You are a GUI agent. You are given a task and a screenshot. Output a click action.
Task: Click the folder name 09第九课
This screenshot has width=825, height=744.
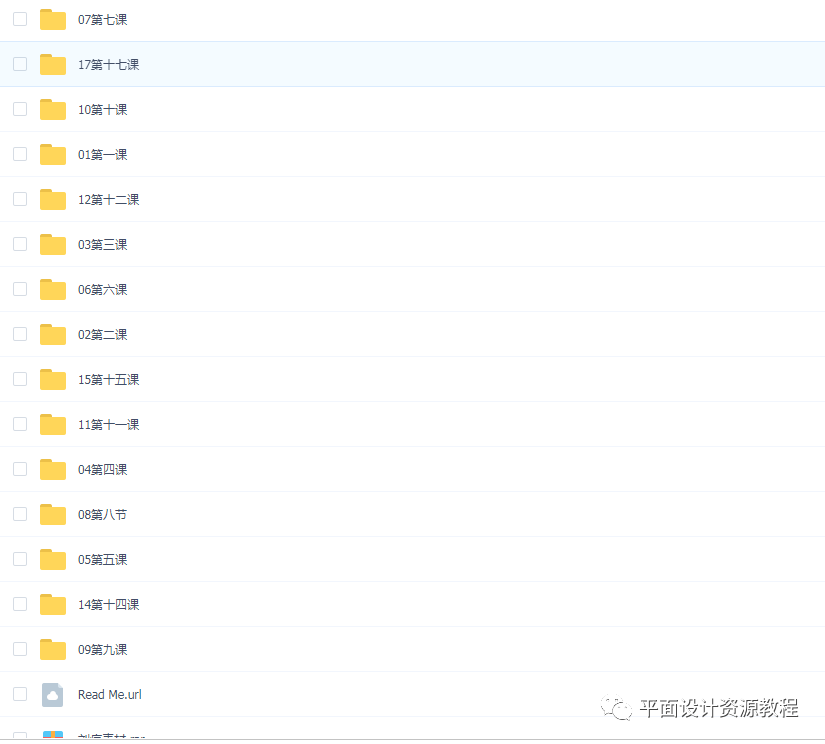(x=103, y=650)
